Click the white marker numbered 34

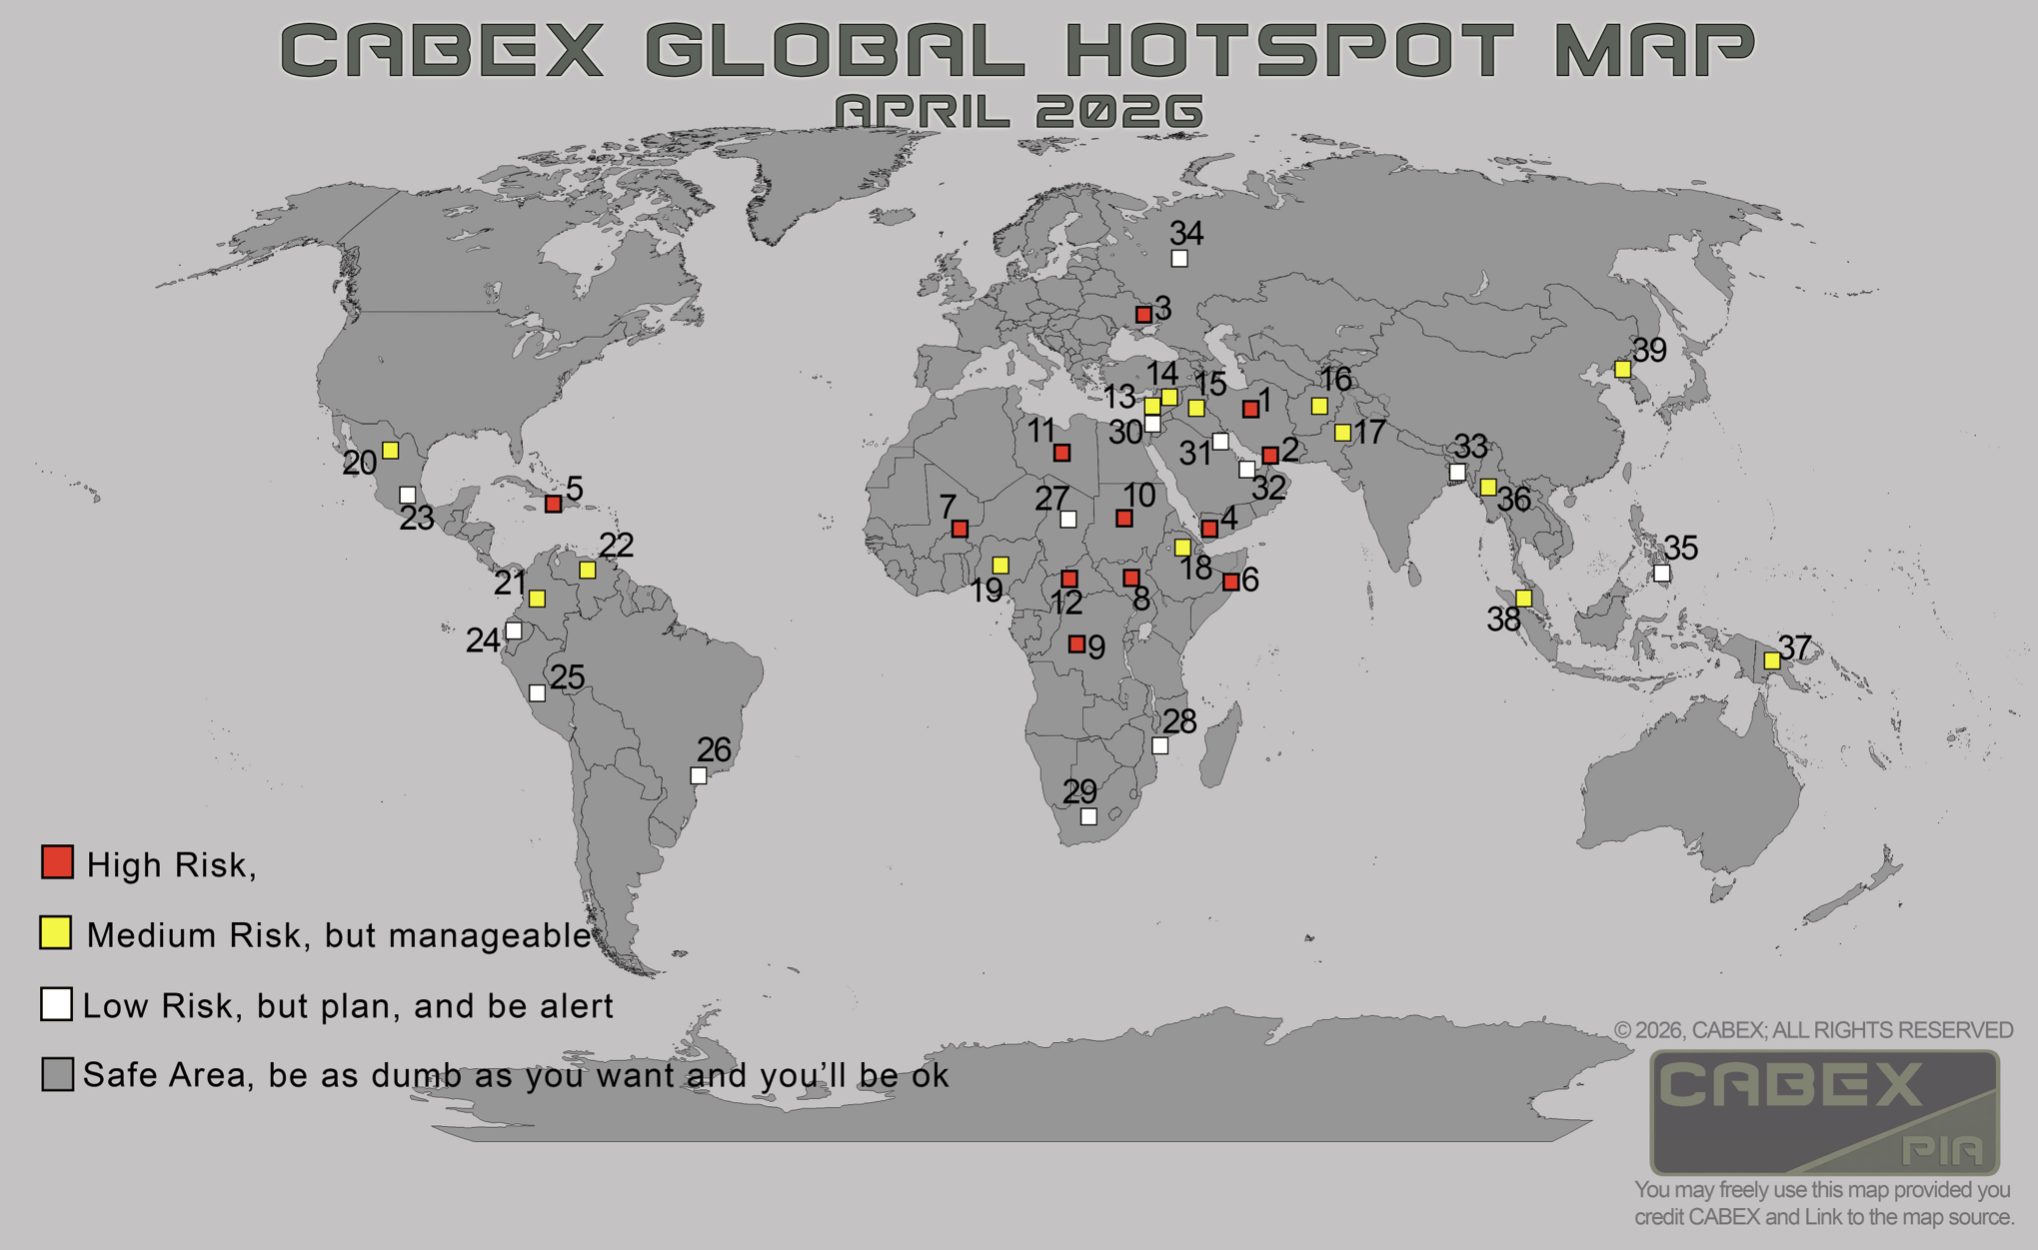coord(1180,259)
